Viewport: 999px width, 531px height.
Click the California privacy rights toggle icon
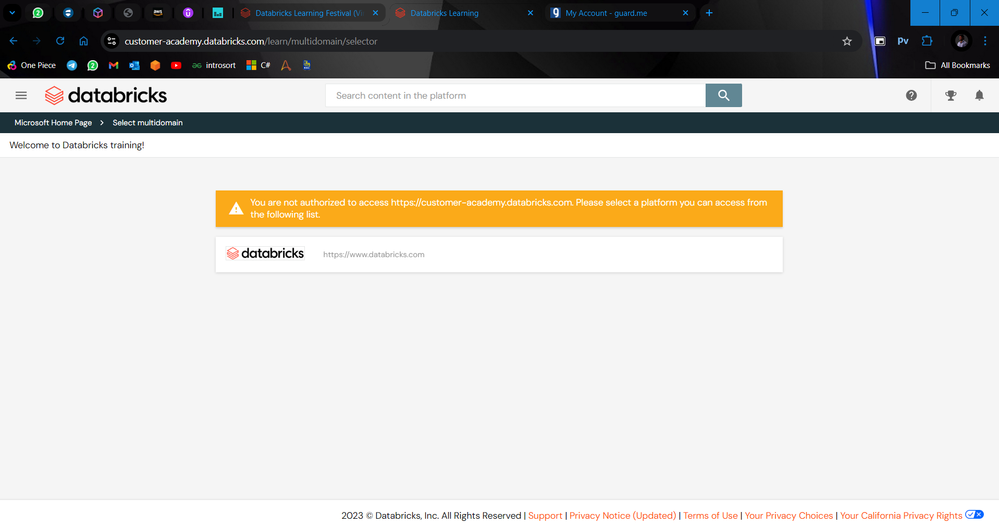pos(974,514)
